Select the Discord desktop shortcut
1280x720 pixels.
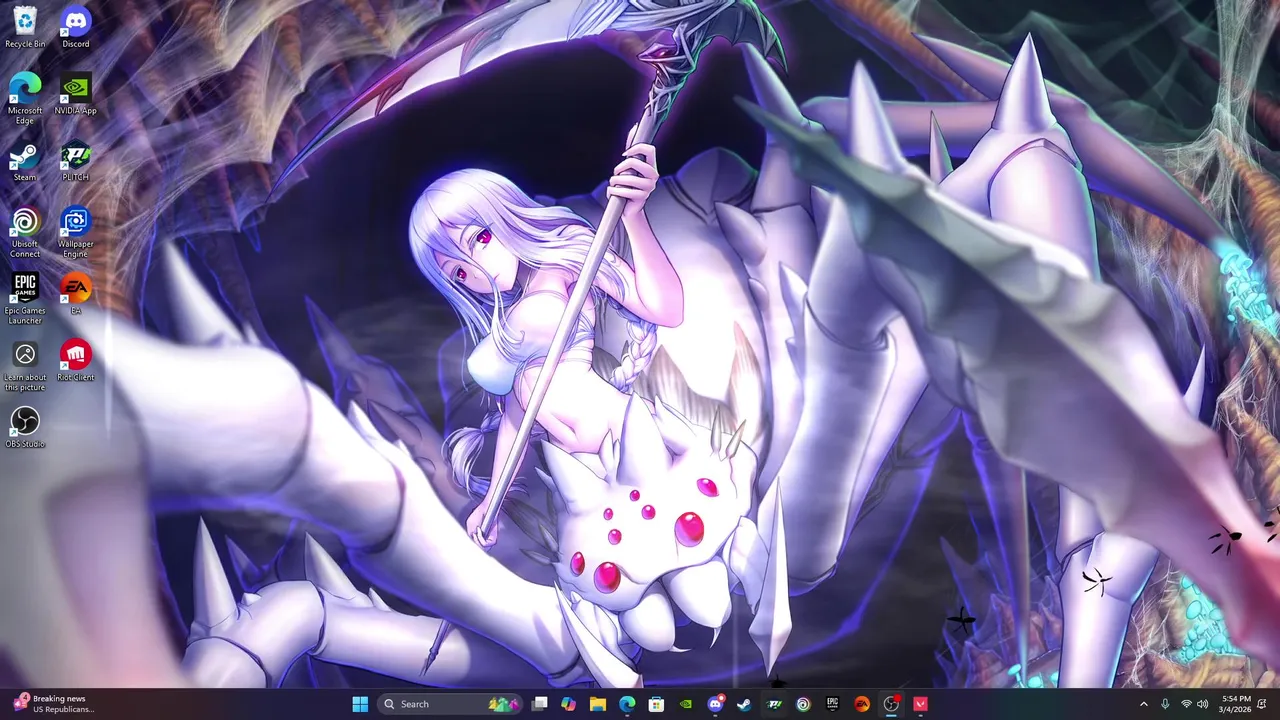[x=75, y=27]
